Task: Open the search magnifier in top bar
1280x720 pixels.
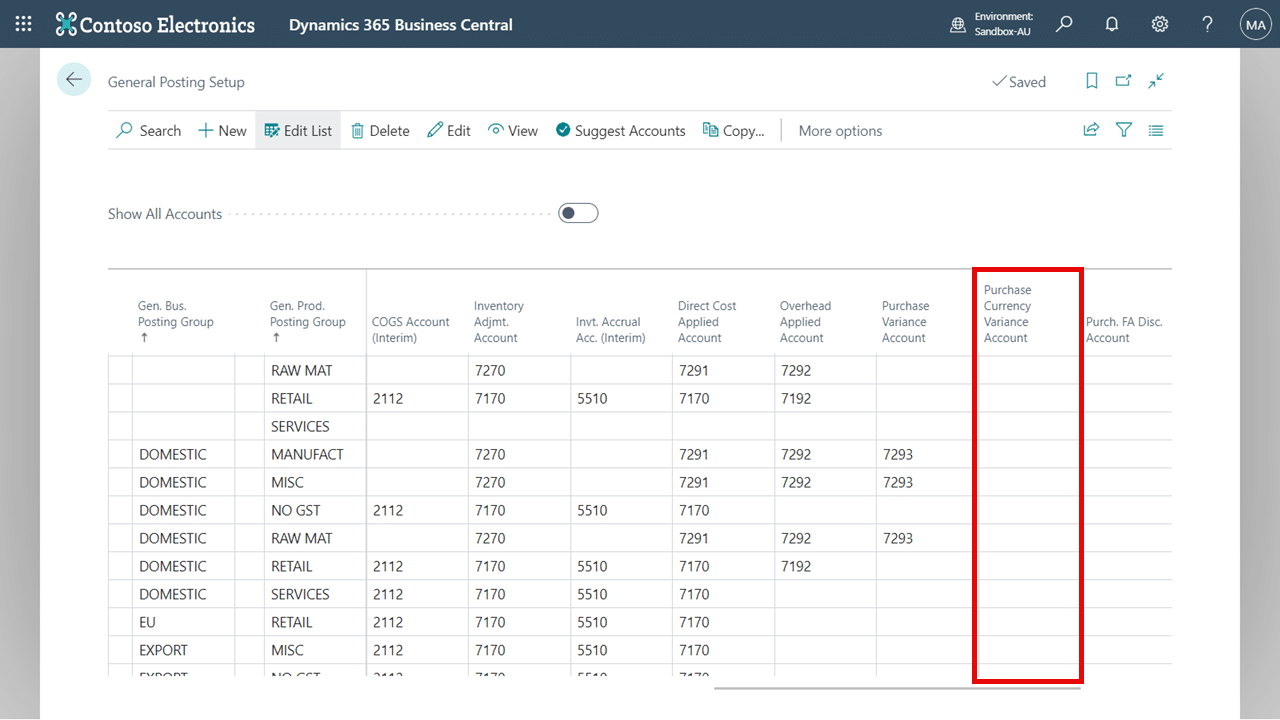Action: tap(1064, 24)
